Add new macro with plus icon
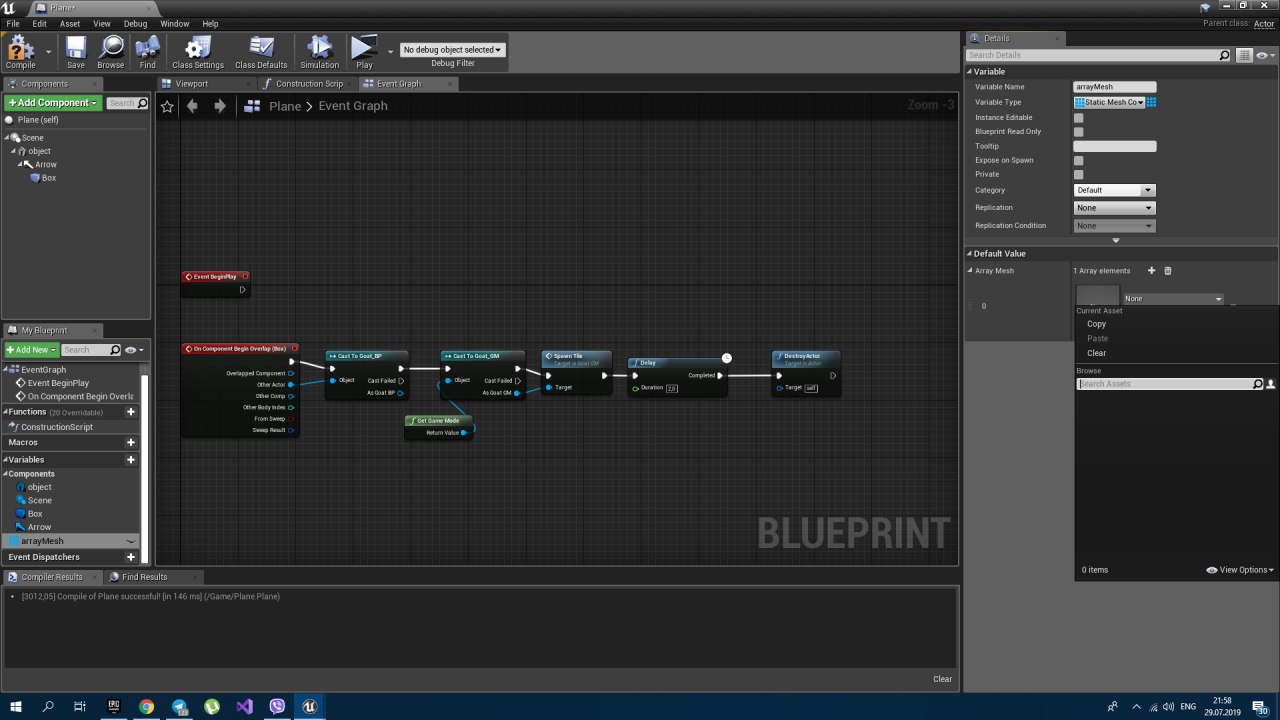 coord(130,442)
